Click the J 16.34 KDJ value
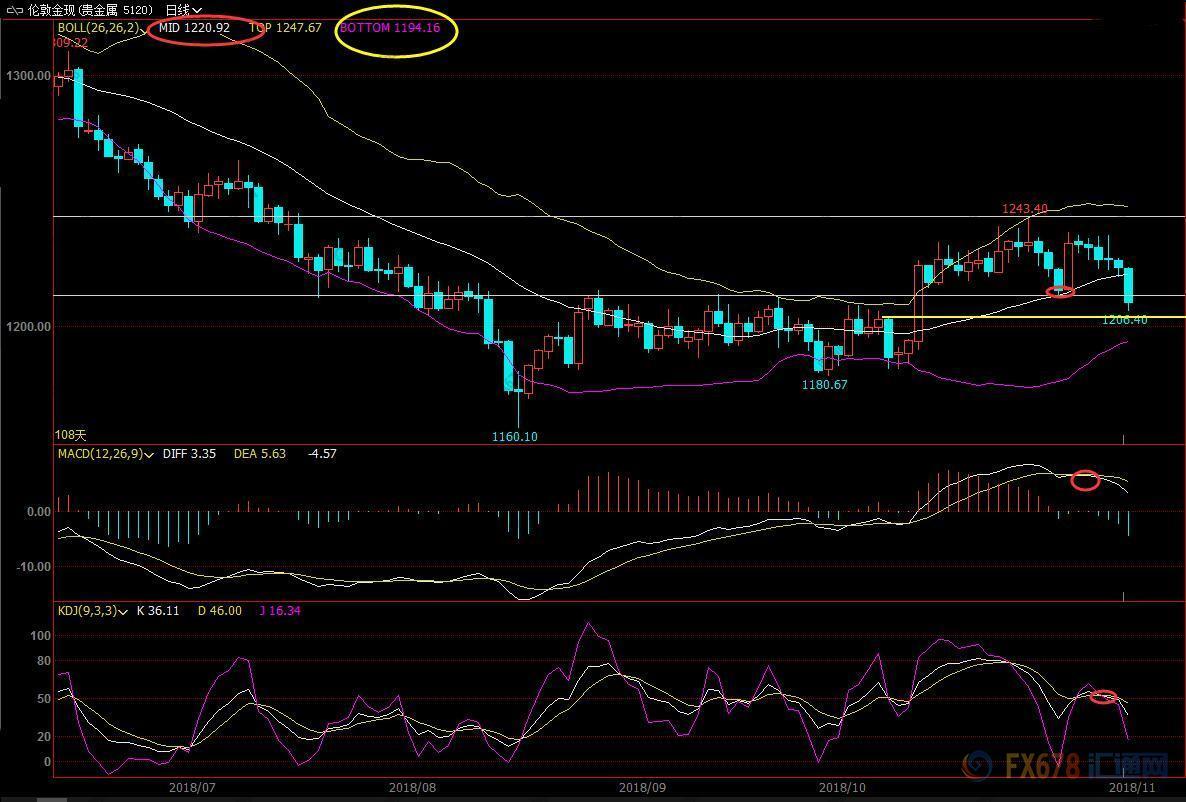1186x802 pixels. pos(280,611)
